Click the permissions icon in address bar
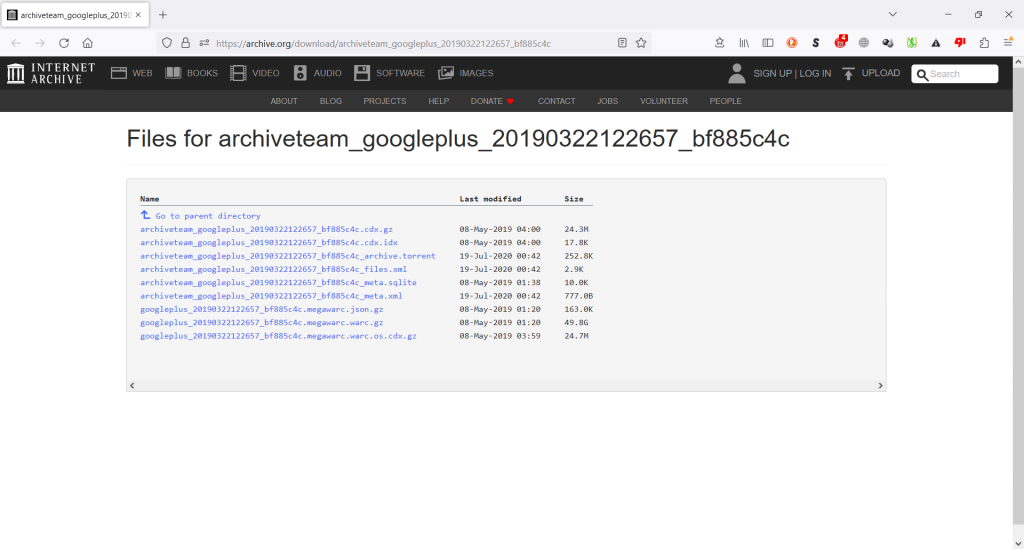1024x549 pixels. tap(204, 43)
